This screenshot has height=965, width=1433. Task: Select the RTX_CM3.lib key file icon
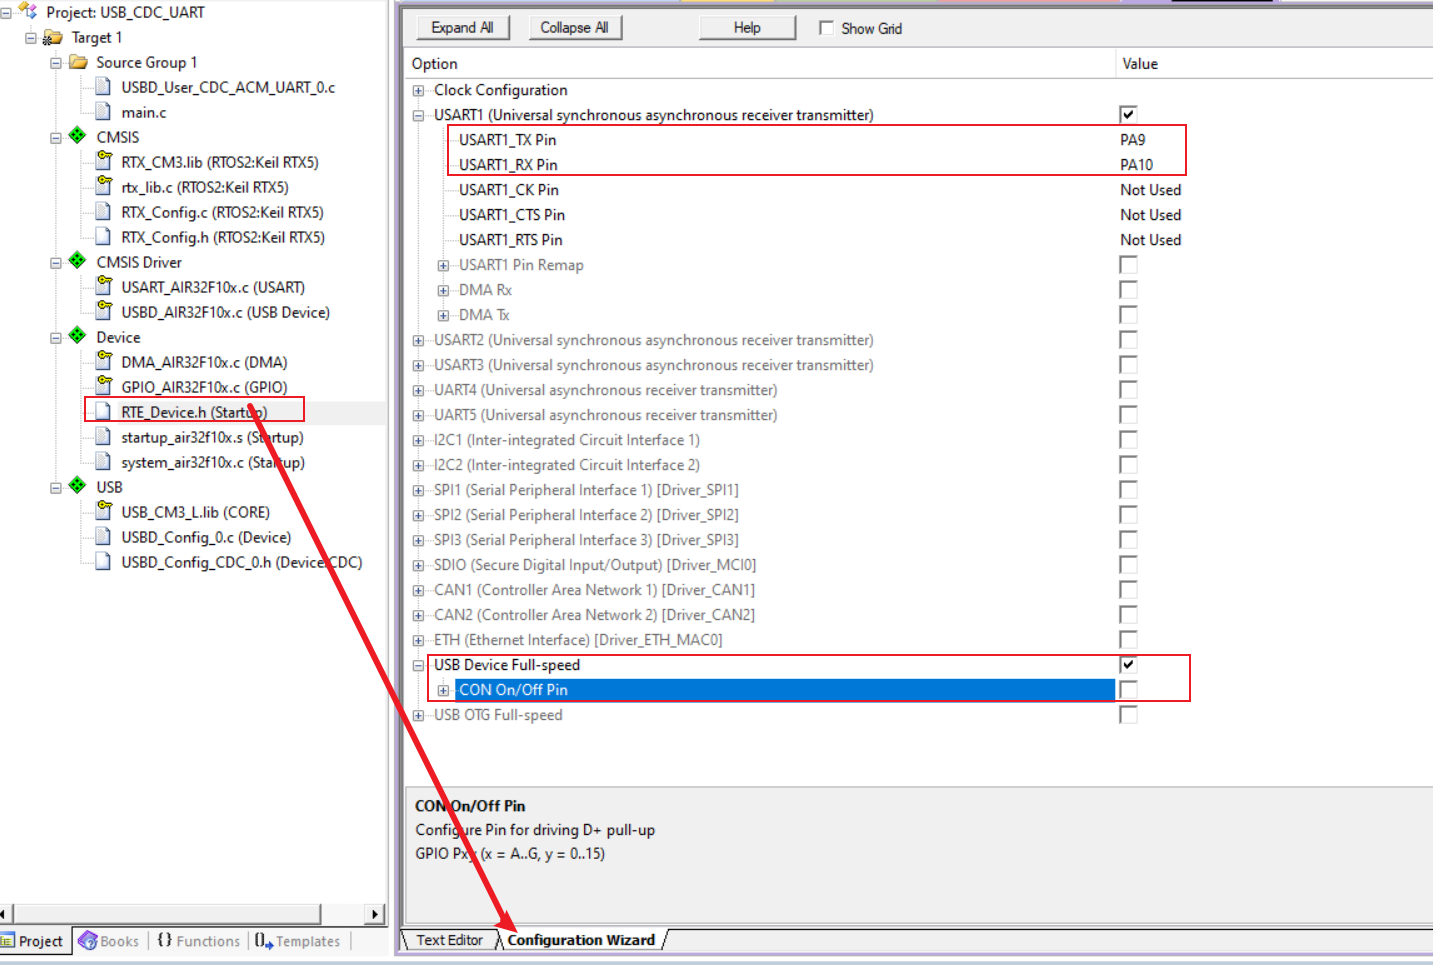[103, 161]
